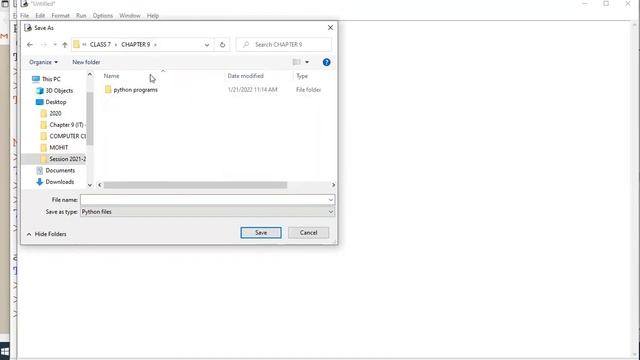Create a New folder
The width and height of the screenshot is (640, 360).
pos(86,62)
